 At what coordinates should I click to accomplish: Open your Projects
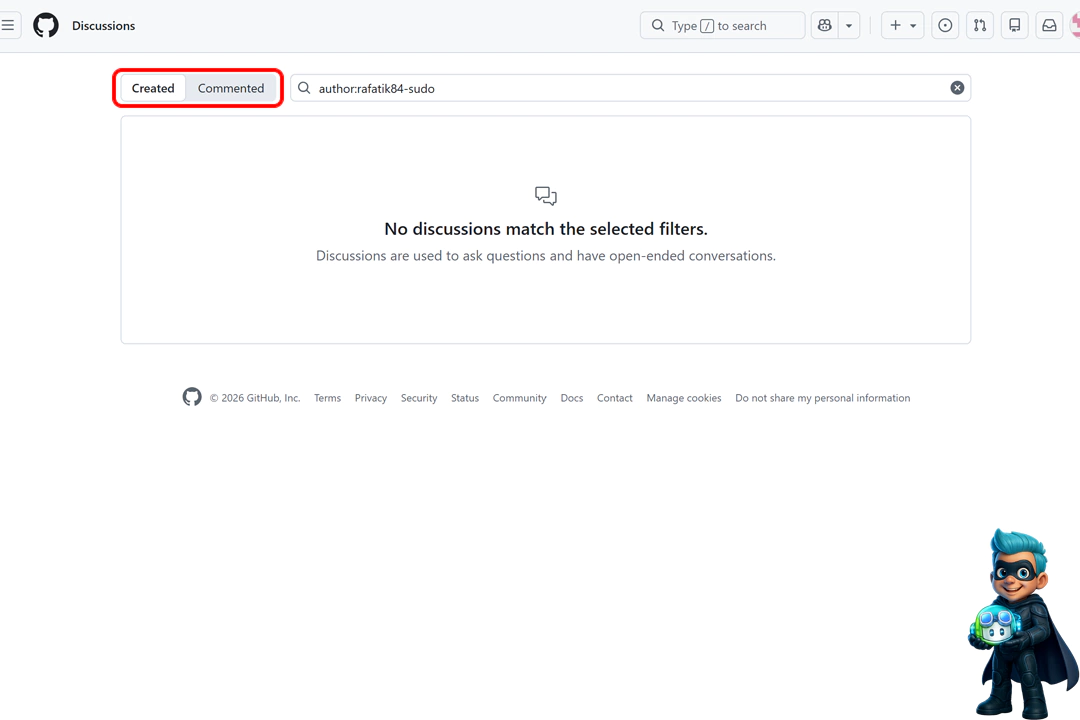(1014, 25)
